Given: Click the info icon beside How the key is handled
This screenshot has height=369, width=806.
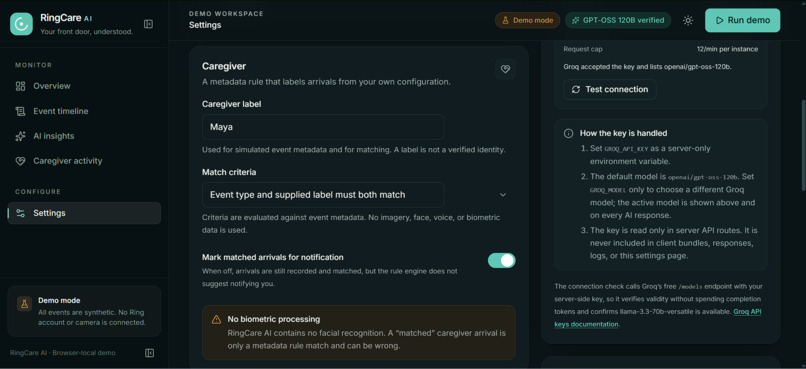Looking at the screenshot, I should point(569,133).
